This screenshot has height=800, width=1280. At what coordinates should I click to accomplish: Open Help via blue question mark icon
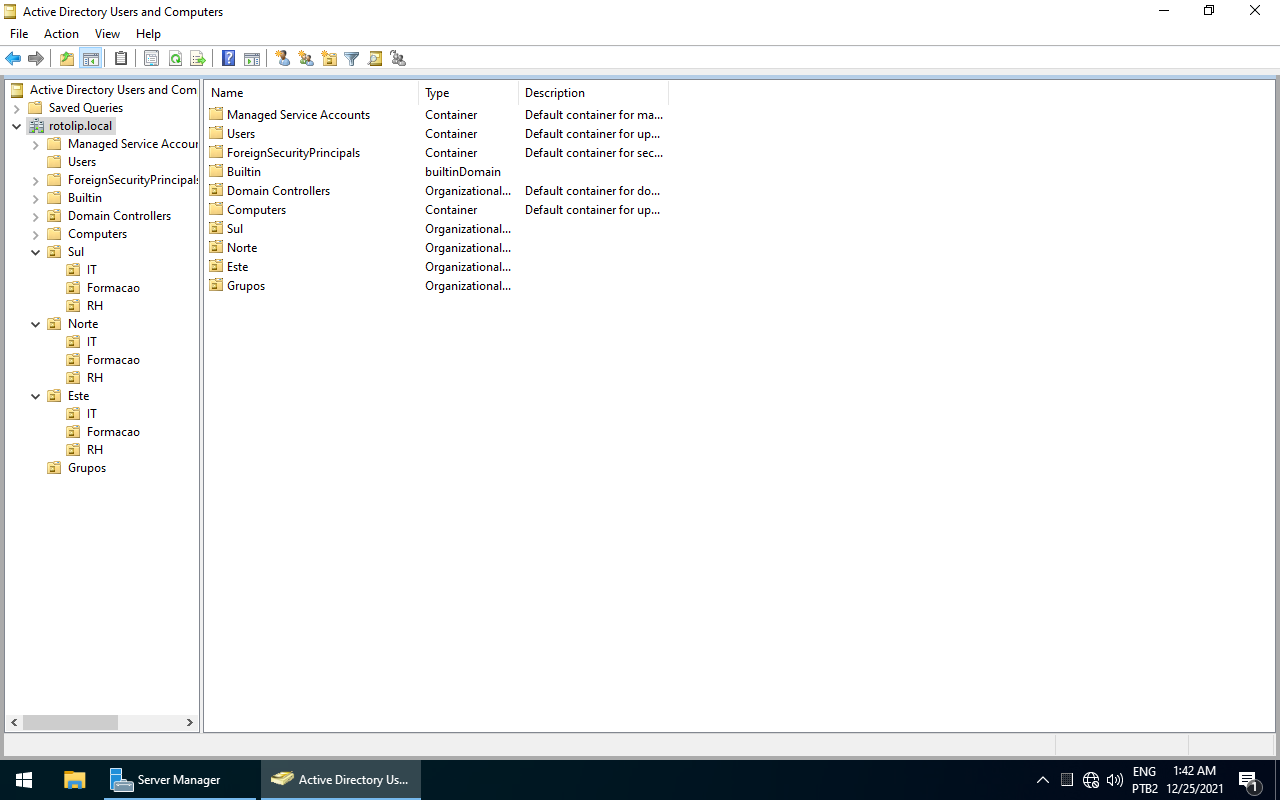click(228, 59)
